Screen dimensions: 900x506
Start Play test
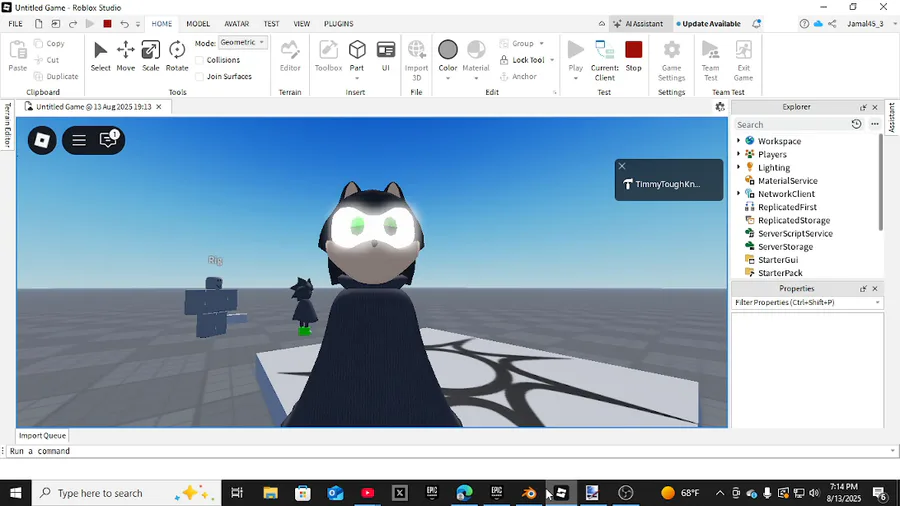click(576, 55)
